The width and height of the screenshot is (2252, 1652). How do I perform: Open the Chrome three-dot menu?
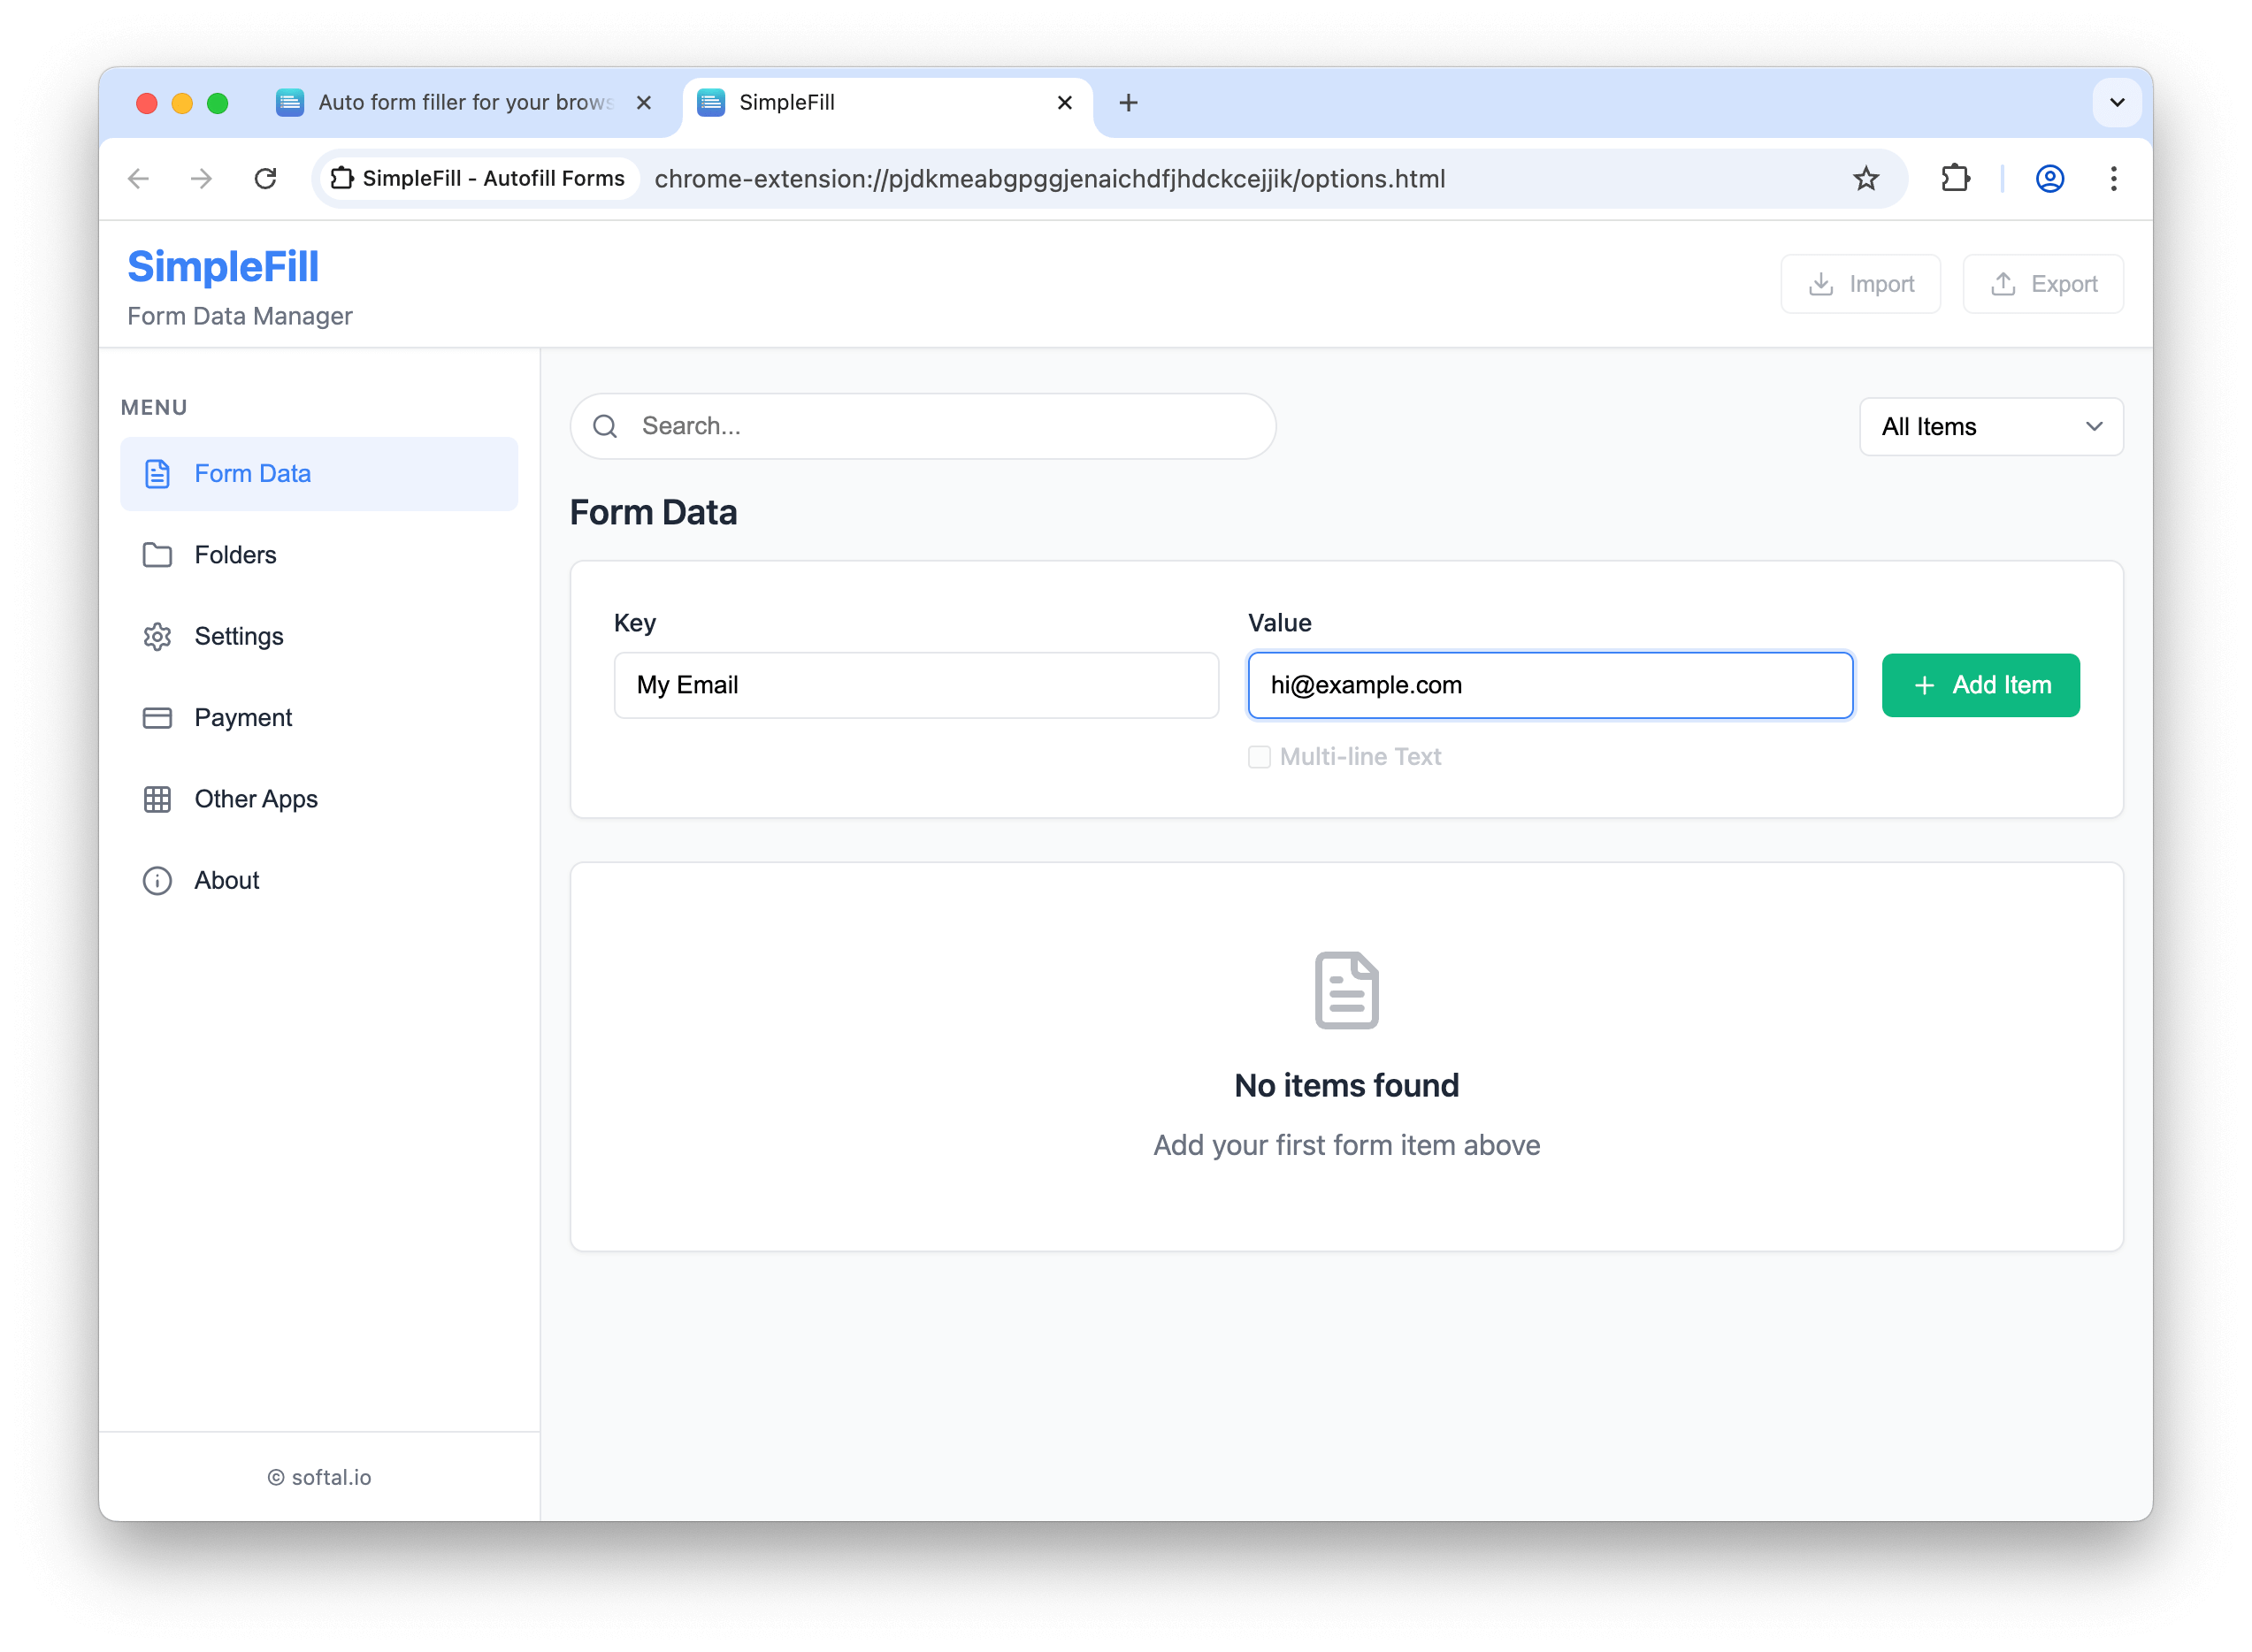tap(2113, 179)
